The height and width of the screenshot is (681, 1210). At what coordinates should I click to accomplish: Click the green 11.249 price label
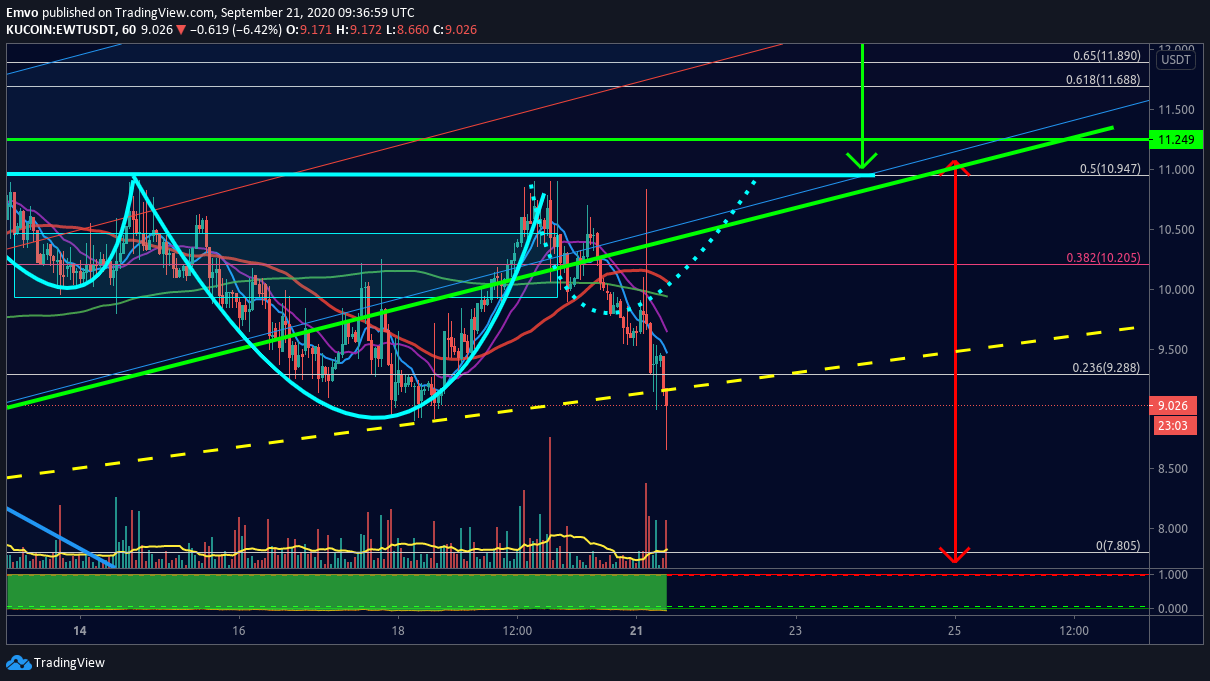point(1174,139)
